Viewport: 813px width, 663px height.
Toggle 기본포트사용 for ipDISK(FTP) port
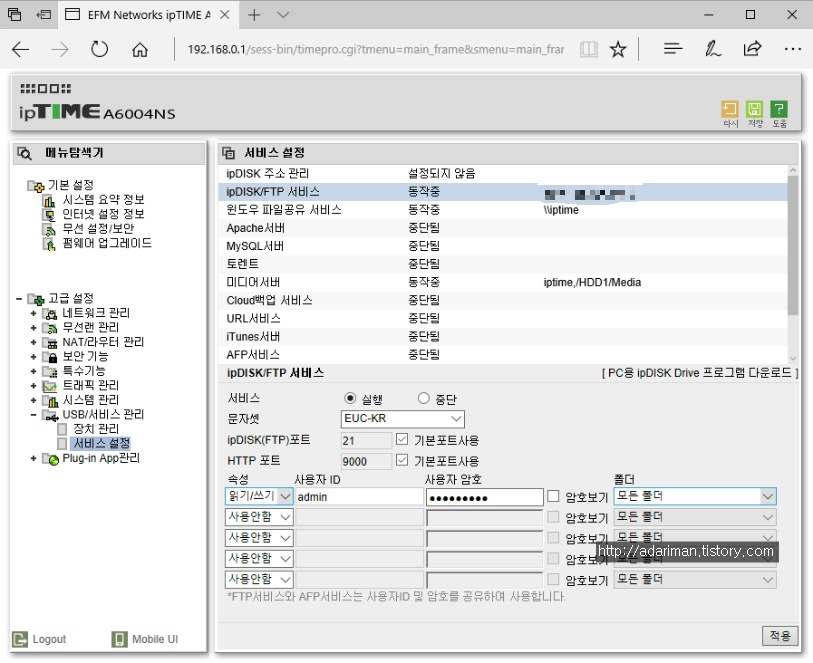(402, 440)
